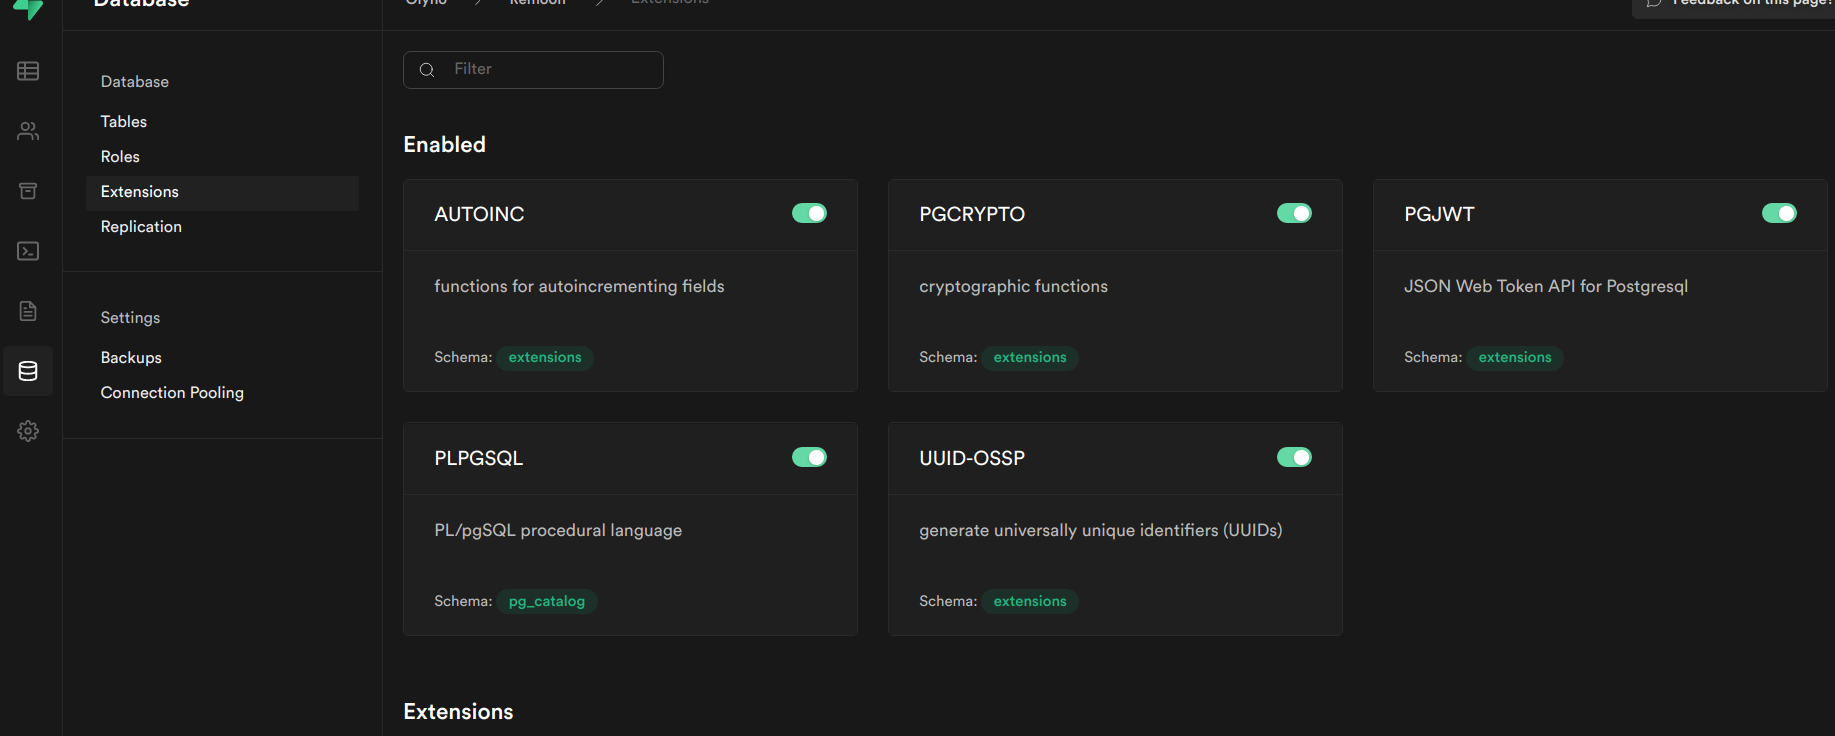This screenshot has height=736, width=1835.
Task: Click the Filter extensions search field
Action: pos(533,70)
